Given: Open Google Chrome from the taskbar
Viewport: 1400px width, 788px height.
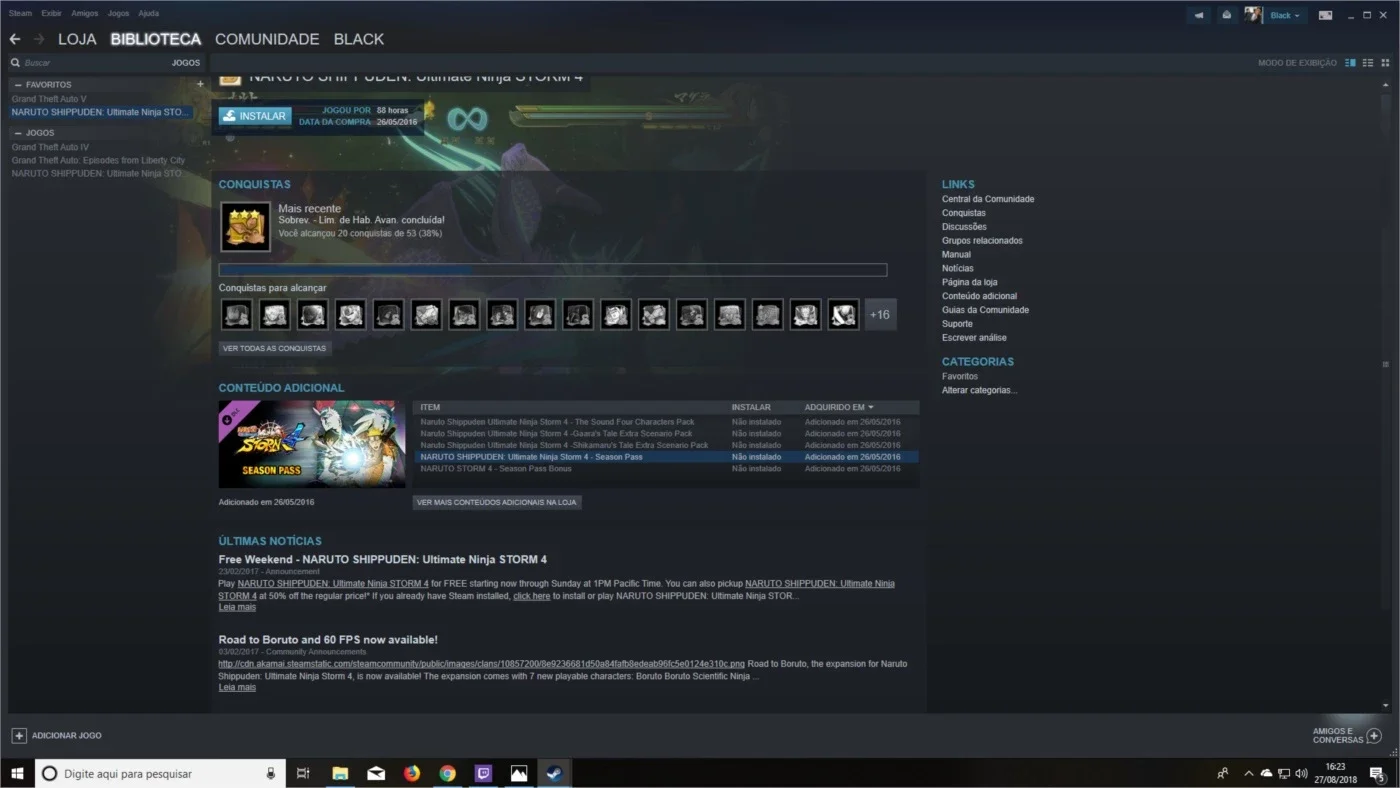Looking at the screenshot, I should (x=447, y=773).
